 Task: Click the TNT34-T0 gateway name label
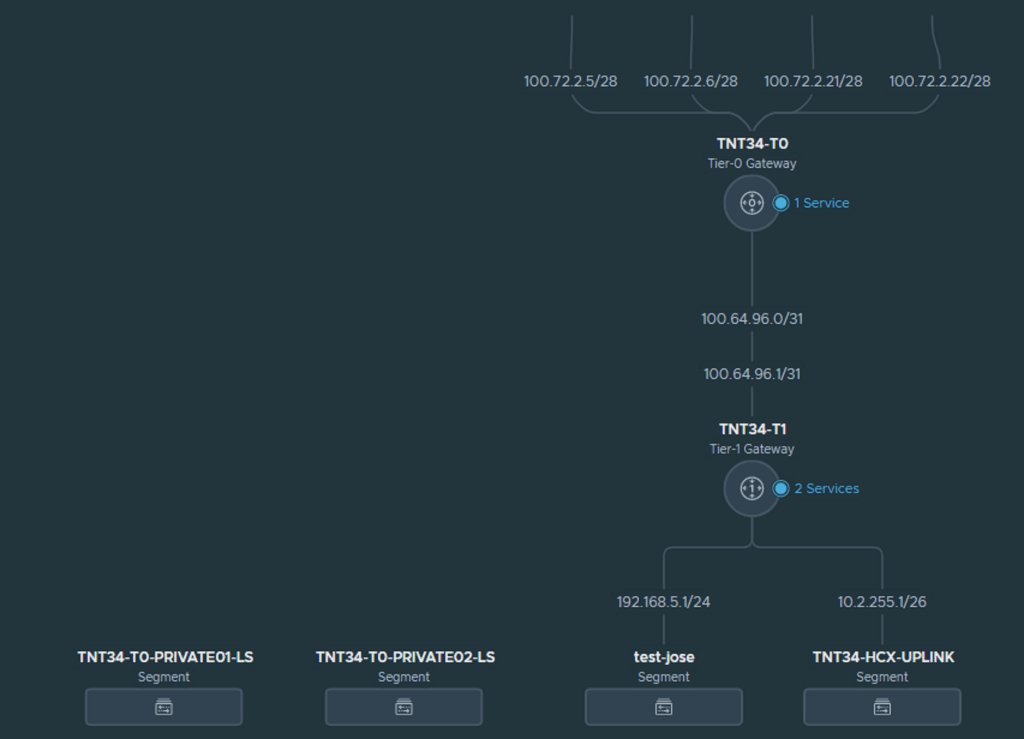(x=752, y=144)
